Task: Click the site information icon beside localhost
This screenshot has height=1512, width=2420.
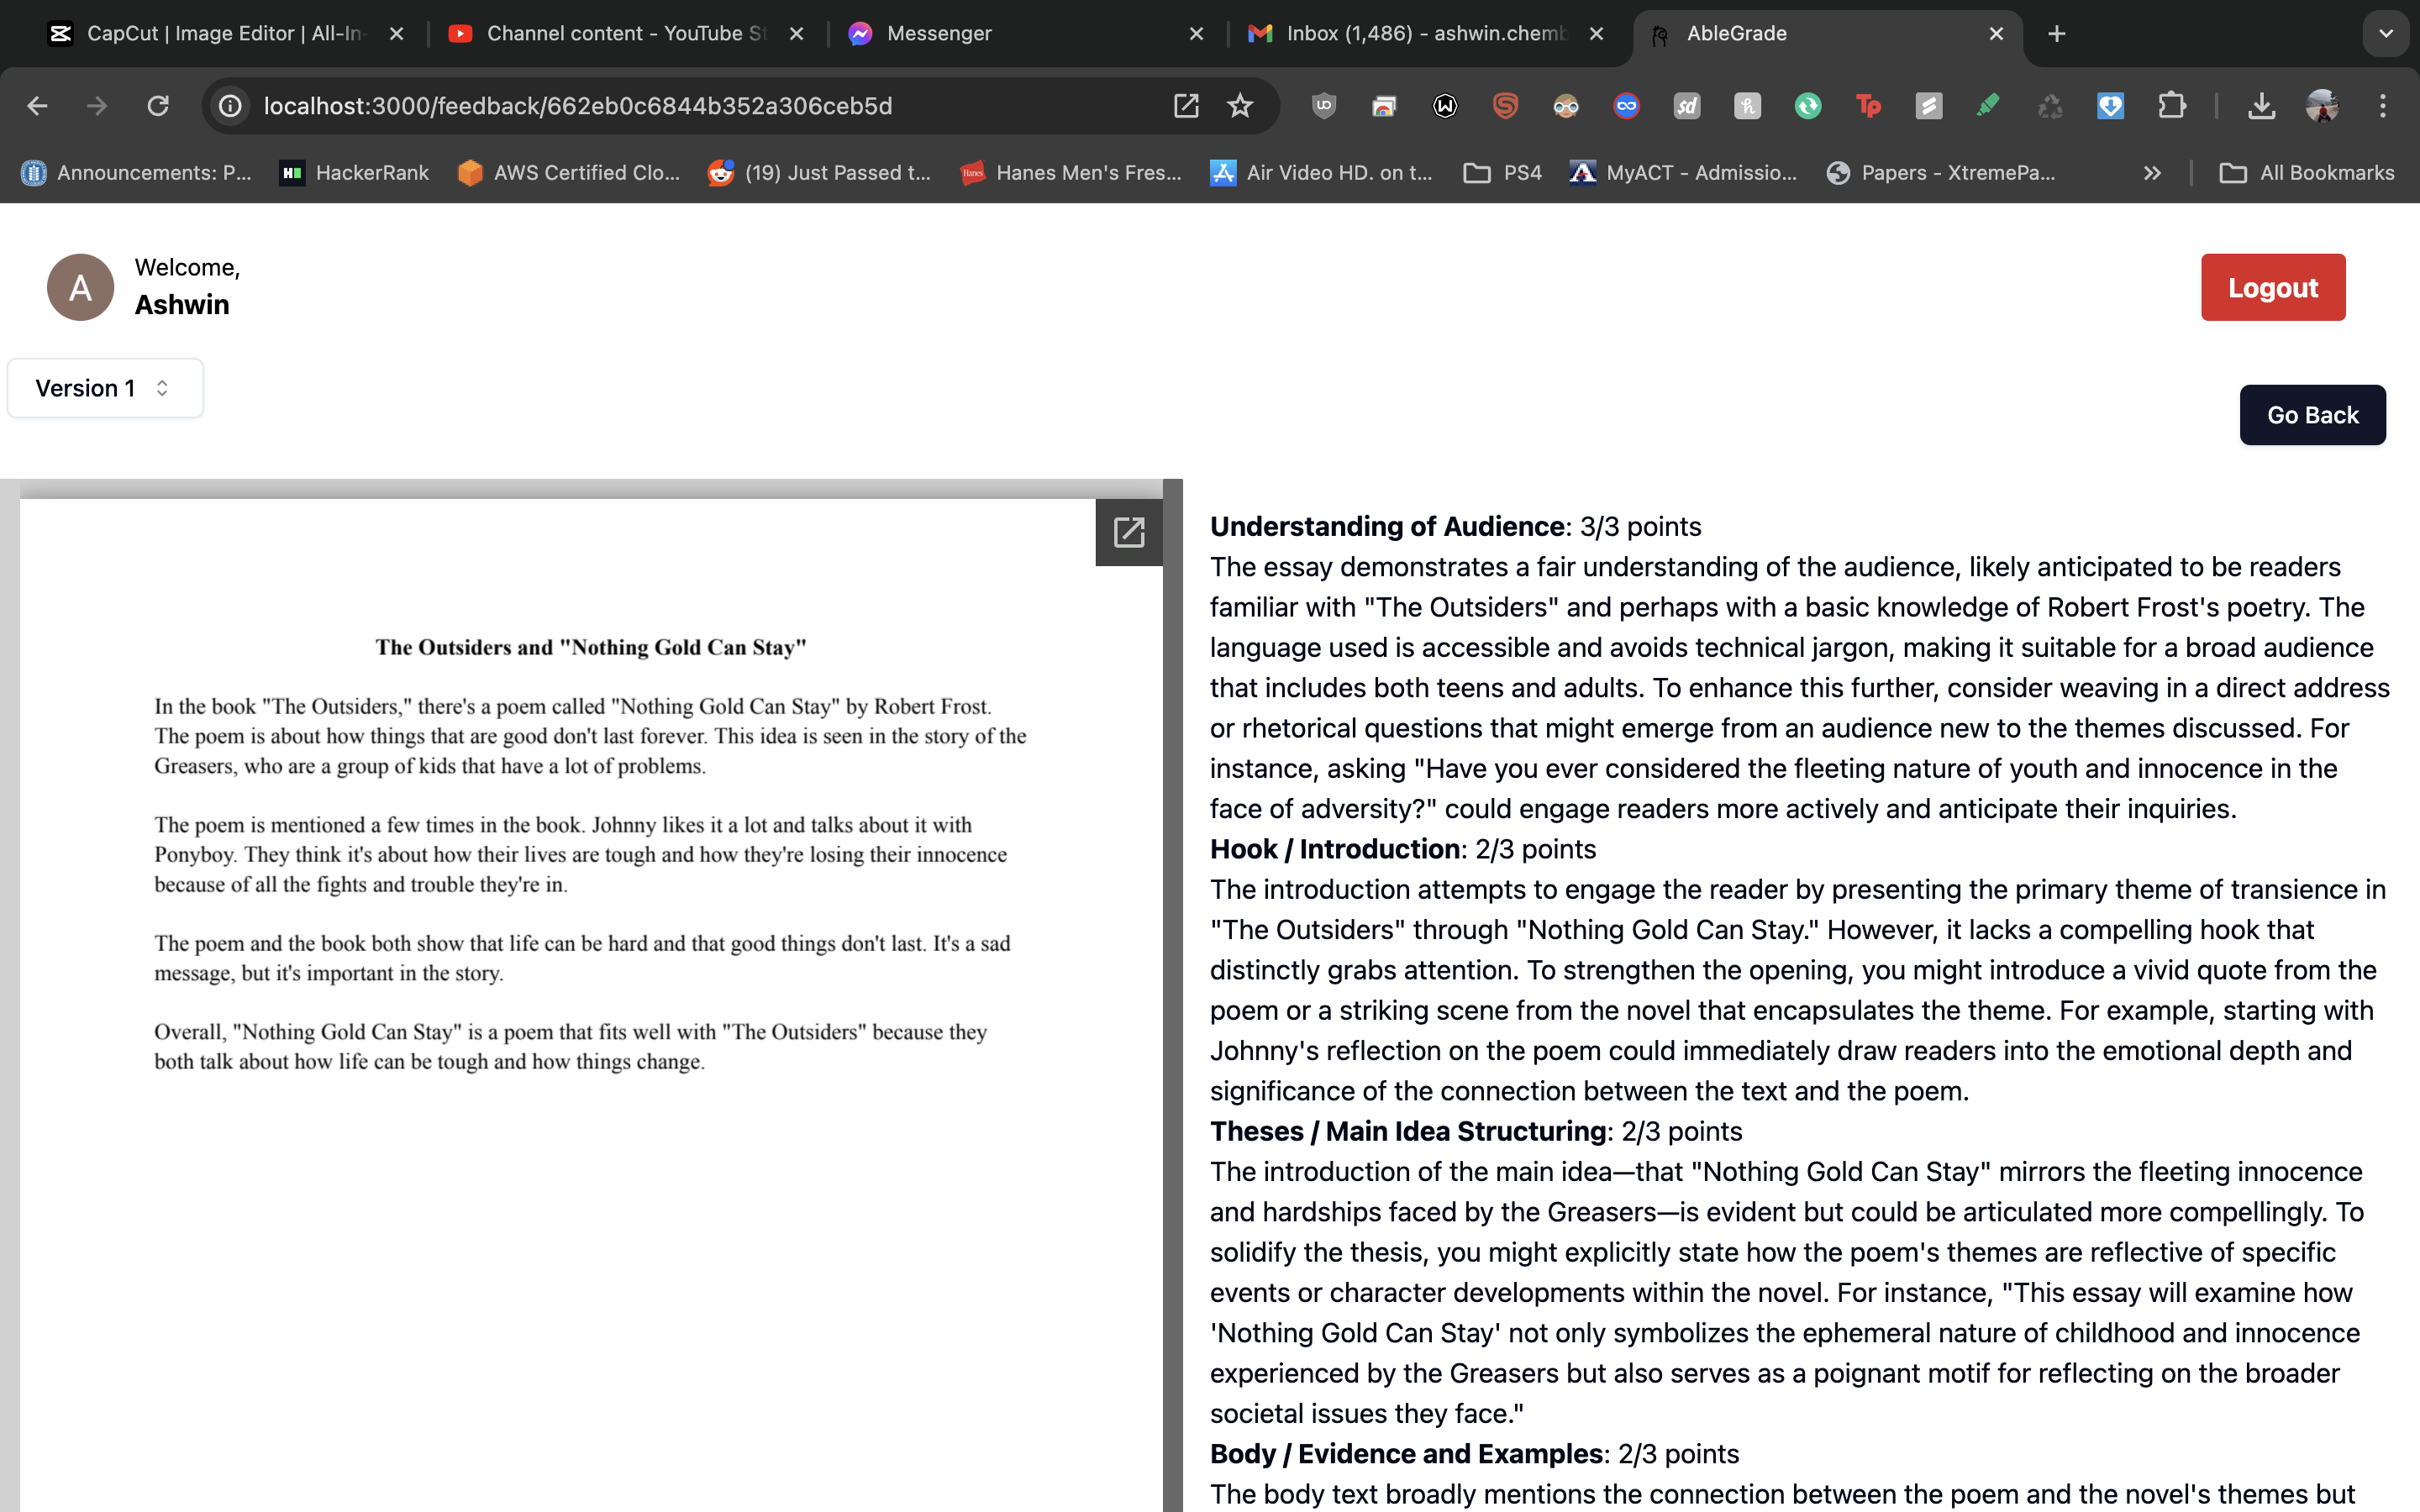Action: click(231, 106)
